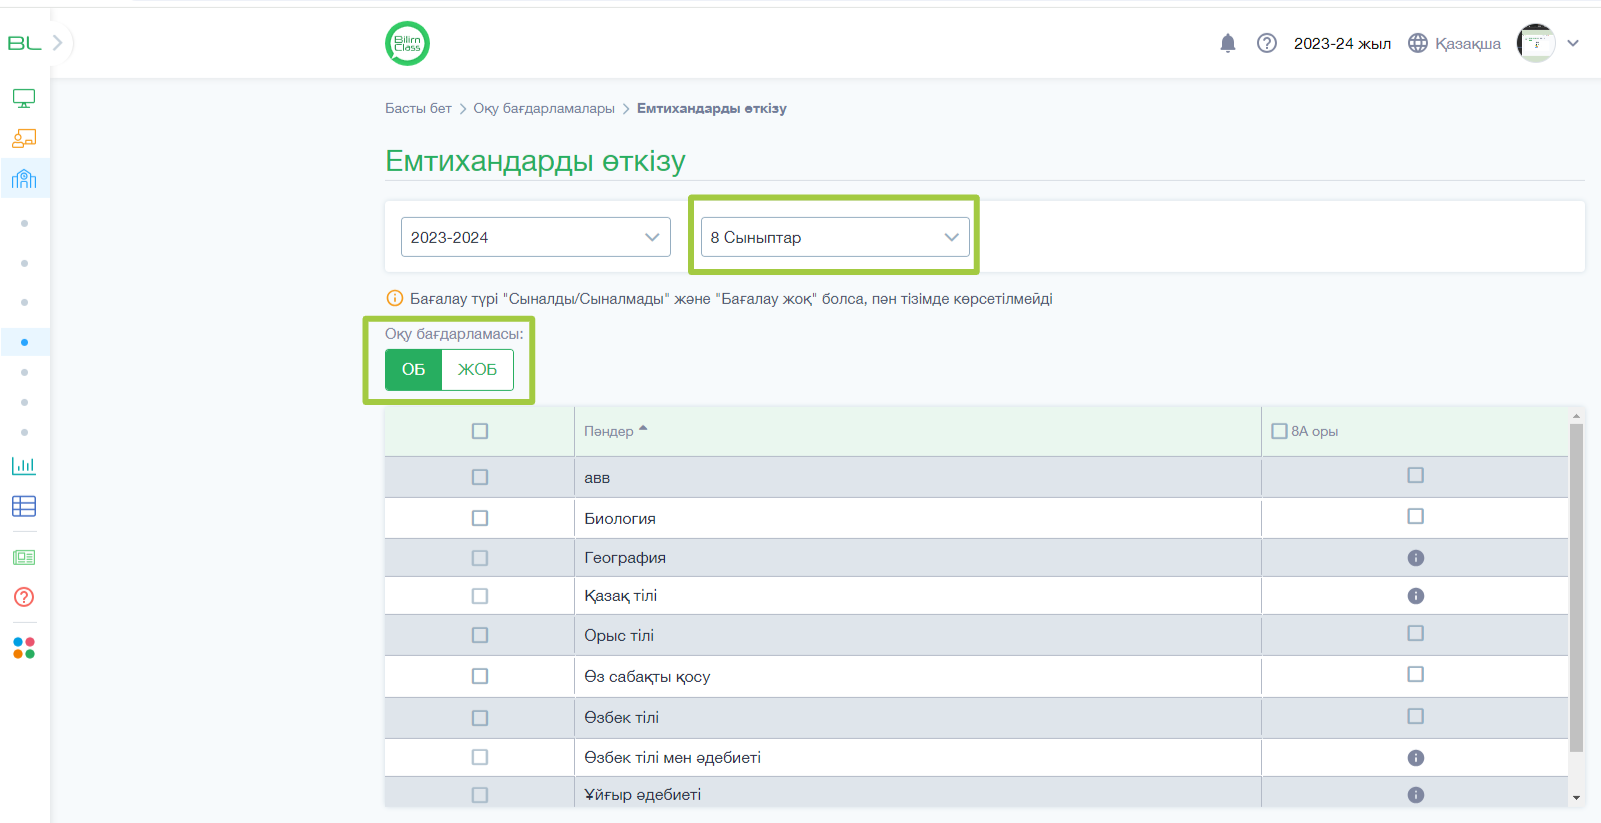Select the Ұйғыр әдебиеті subject cell

918,794
